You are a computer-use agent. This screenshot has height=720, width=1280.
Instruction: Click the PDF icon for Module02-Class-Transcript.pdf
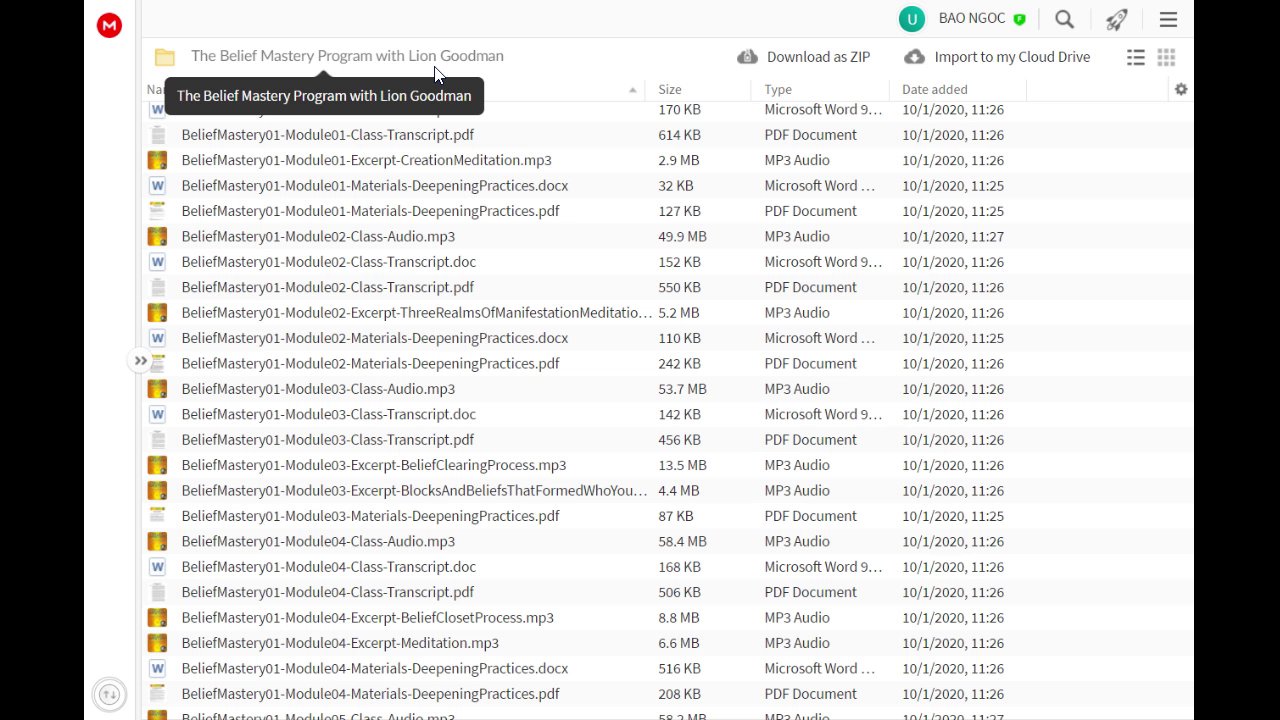pos(157,287)
